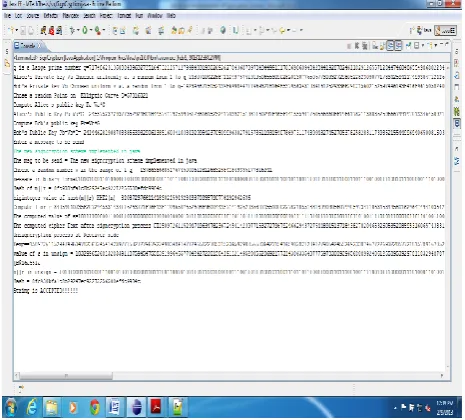Open the Source menu

pos(33,16)
